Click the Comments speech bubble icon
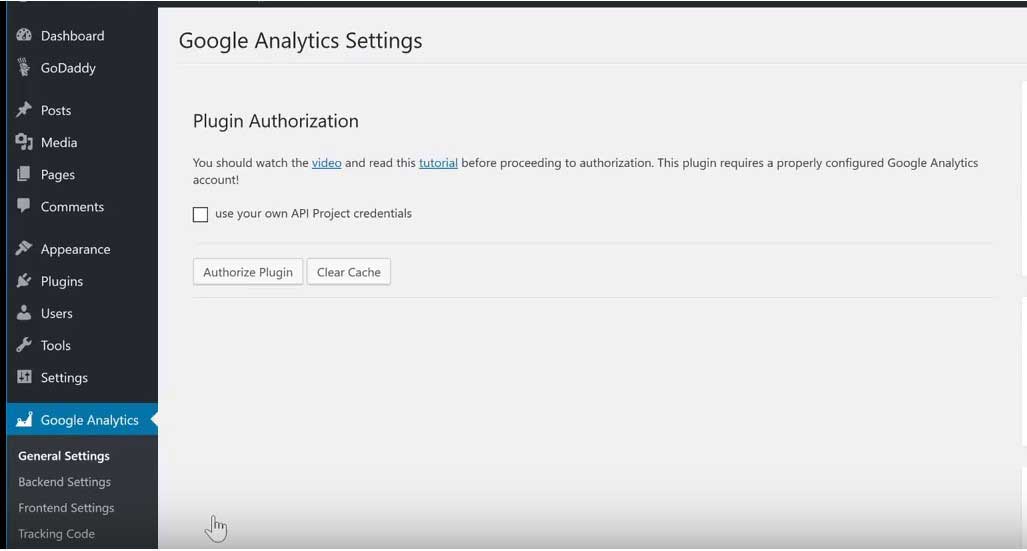Viewport: 1027px width, 551px height. pyautogui.click(x=24, y=206)
